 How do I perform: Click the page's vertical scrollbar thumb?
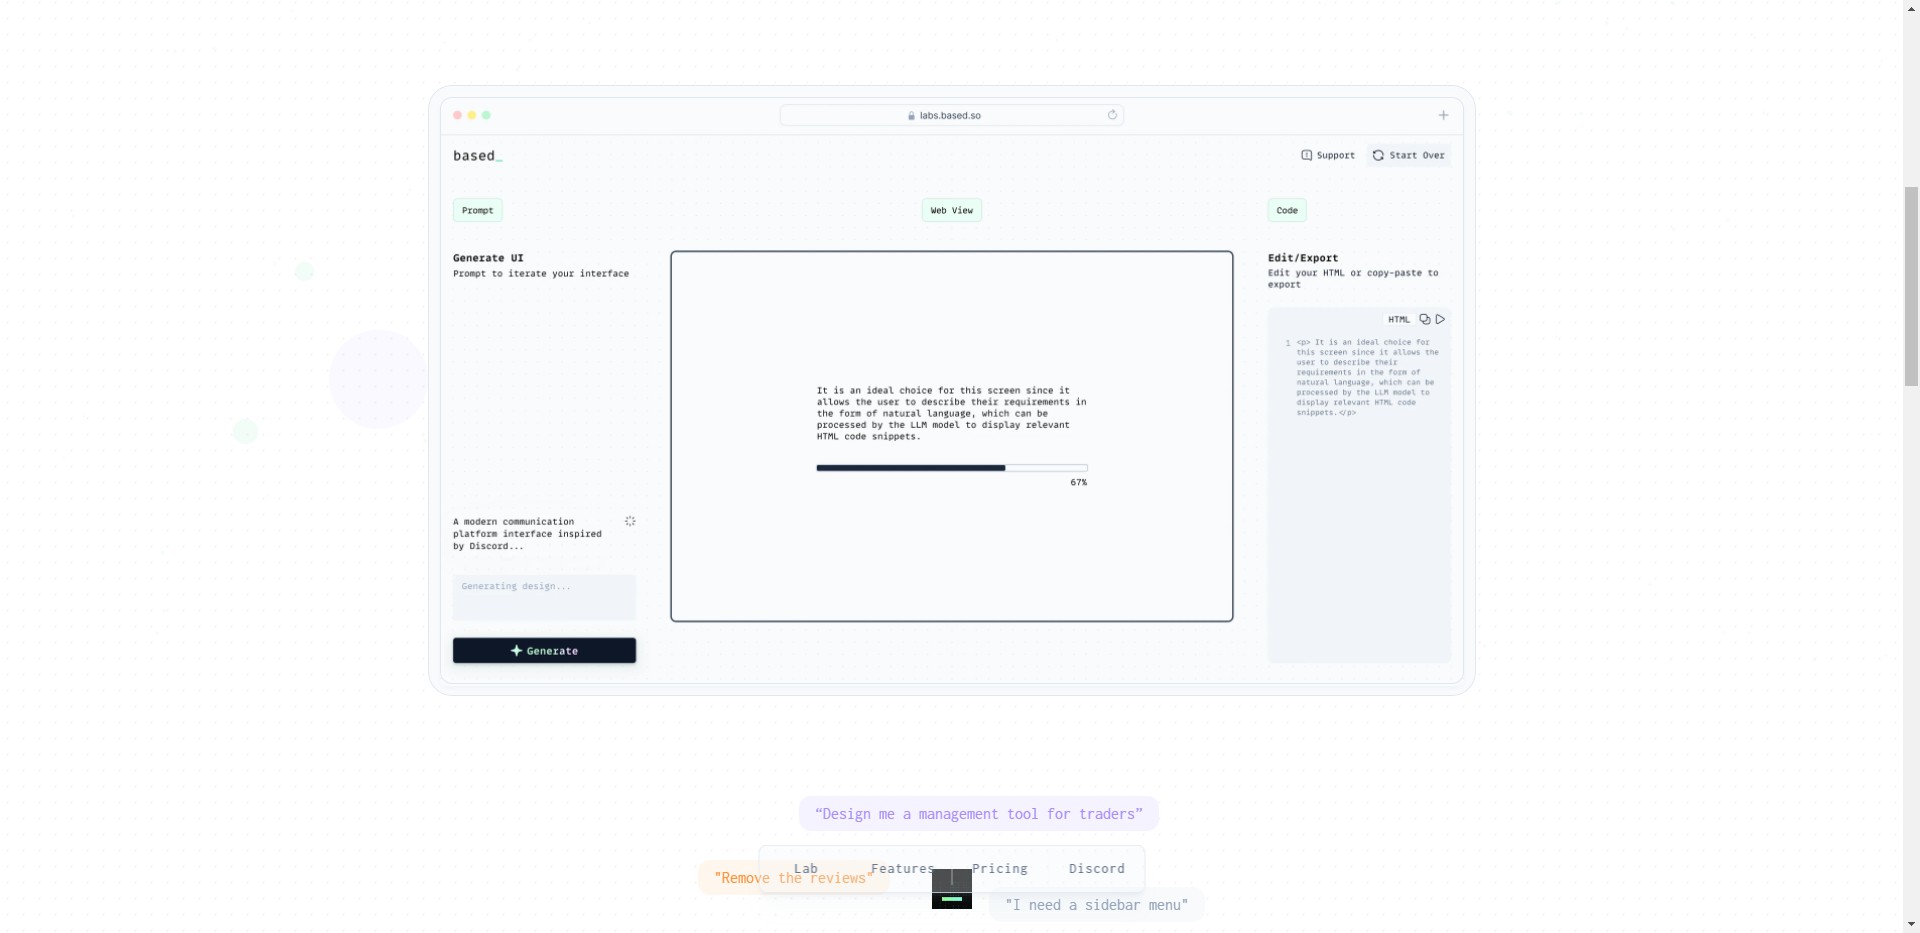coord(1911,285)
